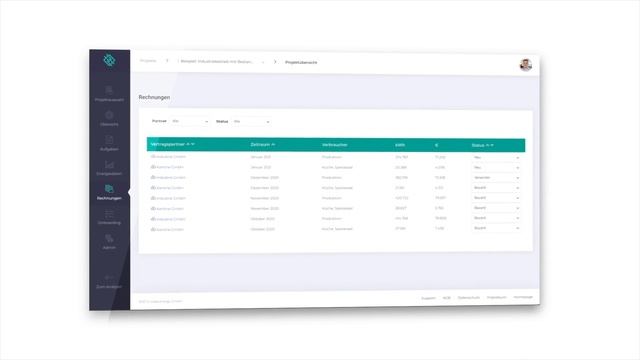
Task: Open status dropdown for Industrie GmbH Januar 2021
Action: 496,157
